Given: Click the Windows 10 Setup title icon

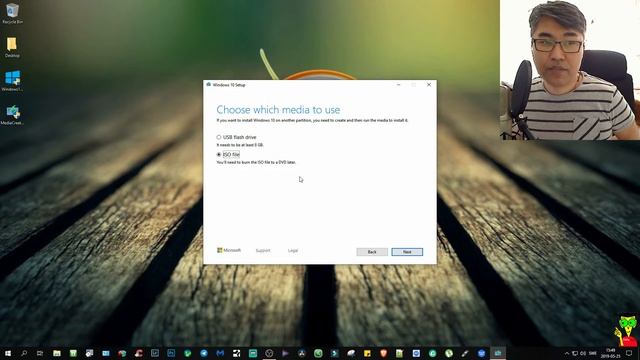Looking at the screenshot, I should (209, 85).
